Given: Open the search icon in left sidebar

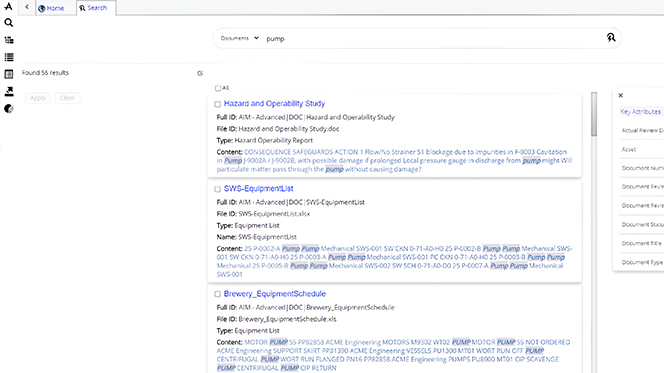Looking at the screenshot, I should [x=8, y=22].
